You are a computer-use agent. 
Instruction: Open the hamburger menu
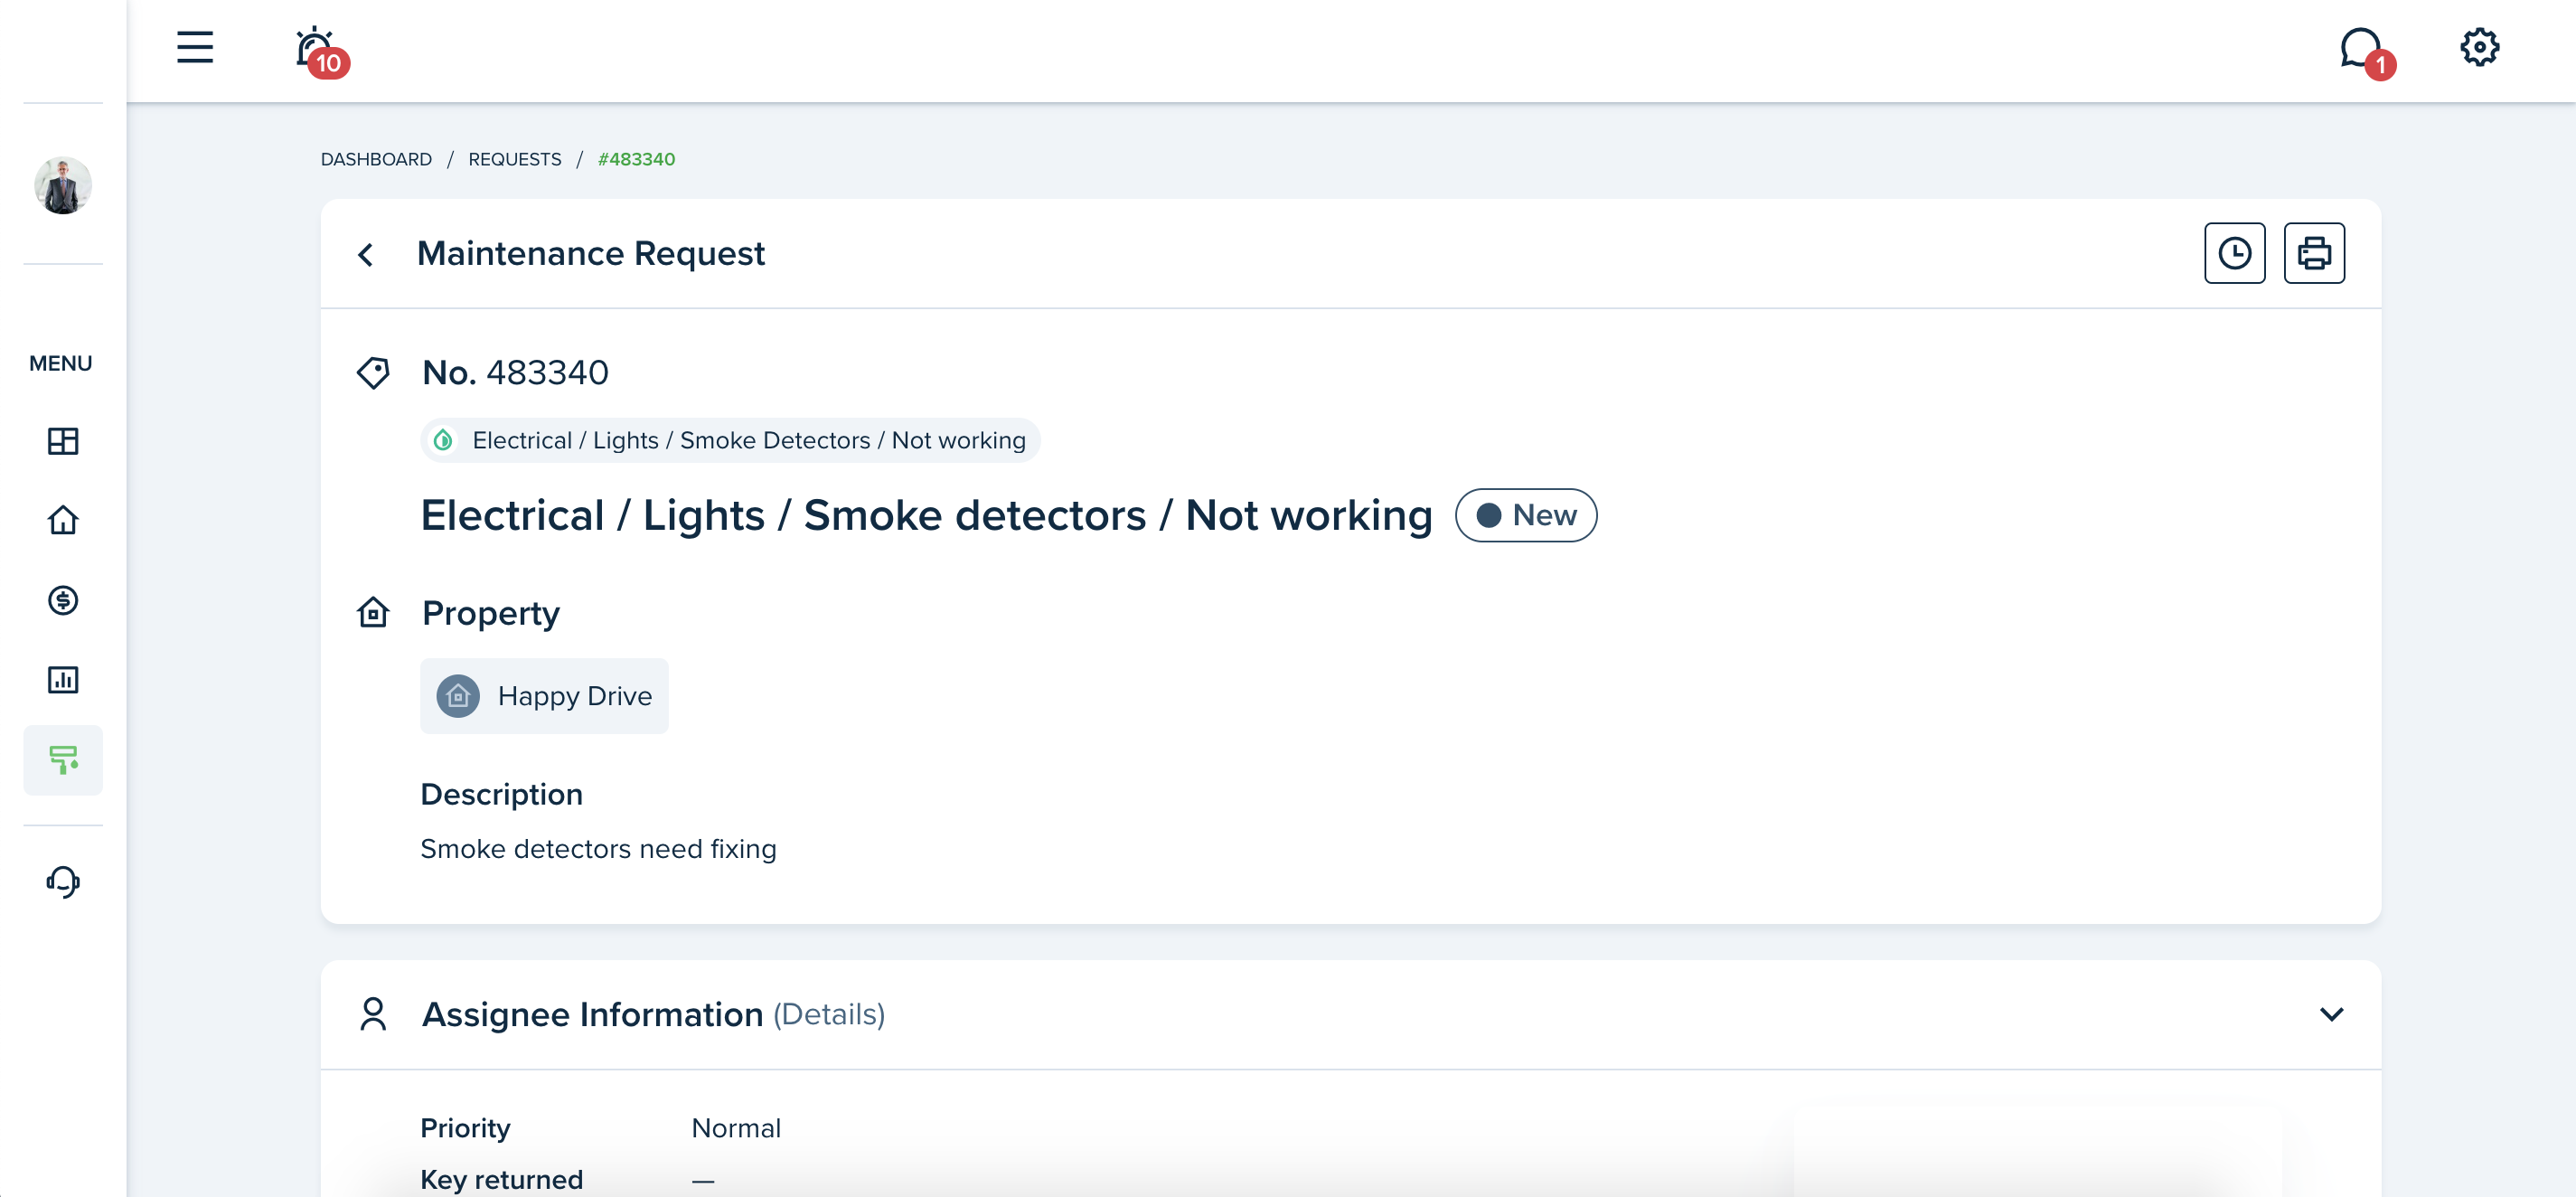195,47
